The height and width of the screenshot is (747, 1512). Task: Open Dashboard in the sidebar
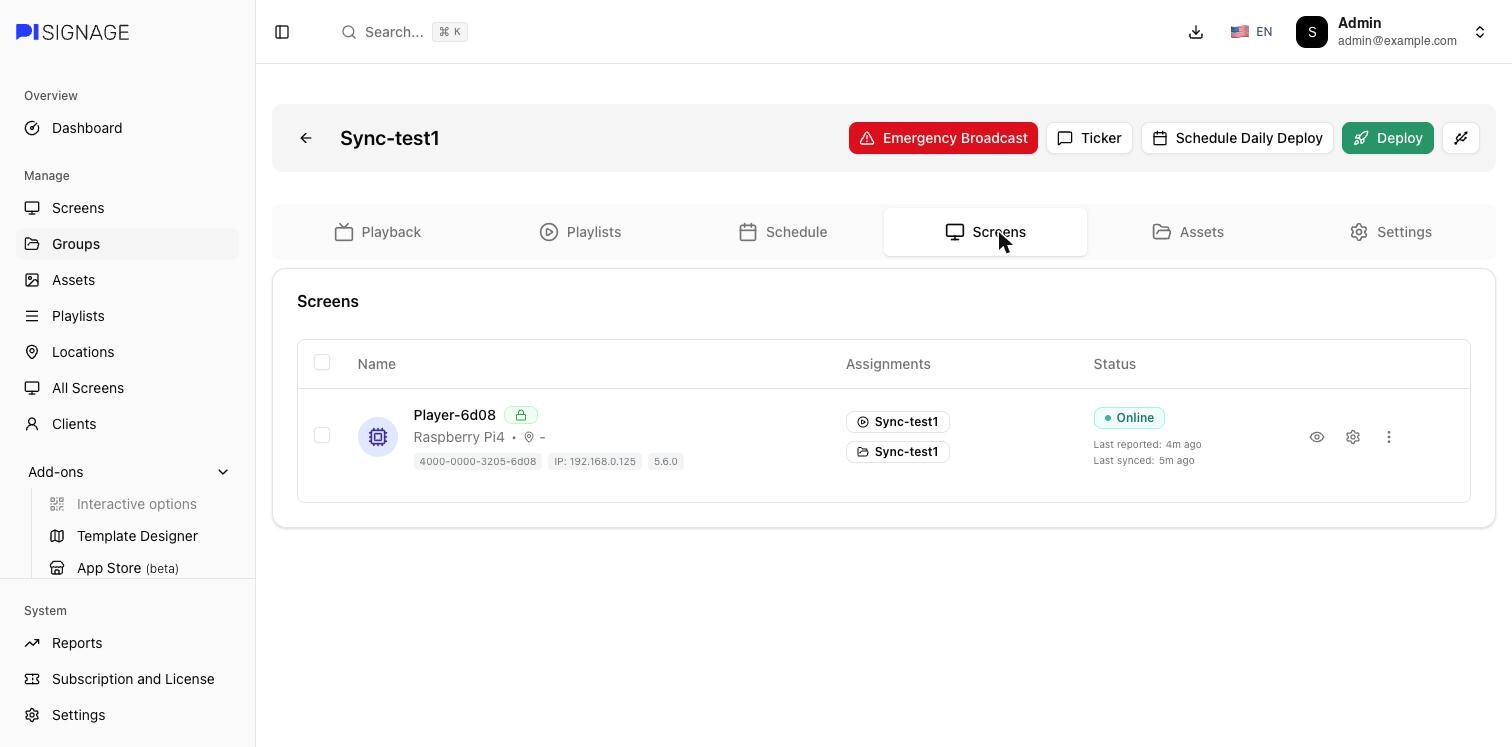[x=128, y=128]
